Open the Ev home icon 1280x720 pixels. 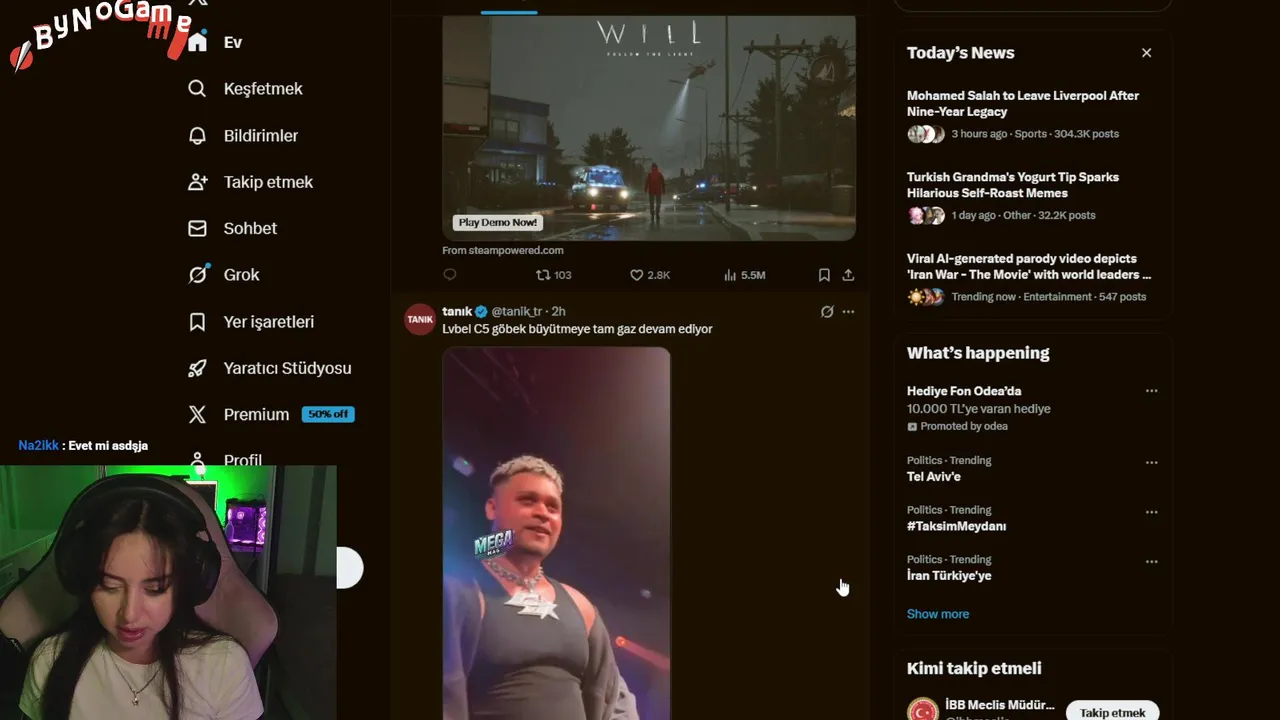point(197,42)
